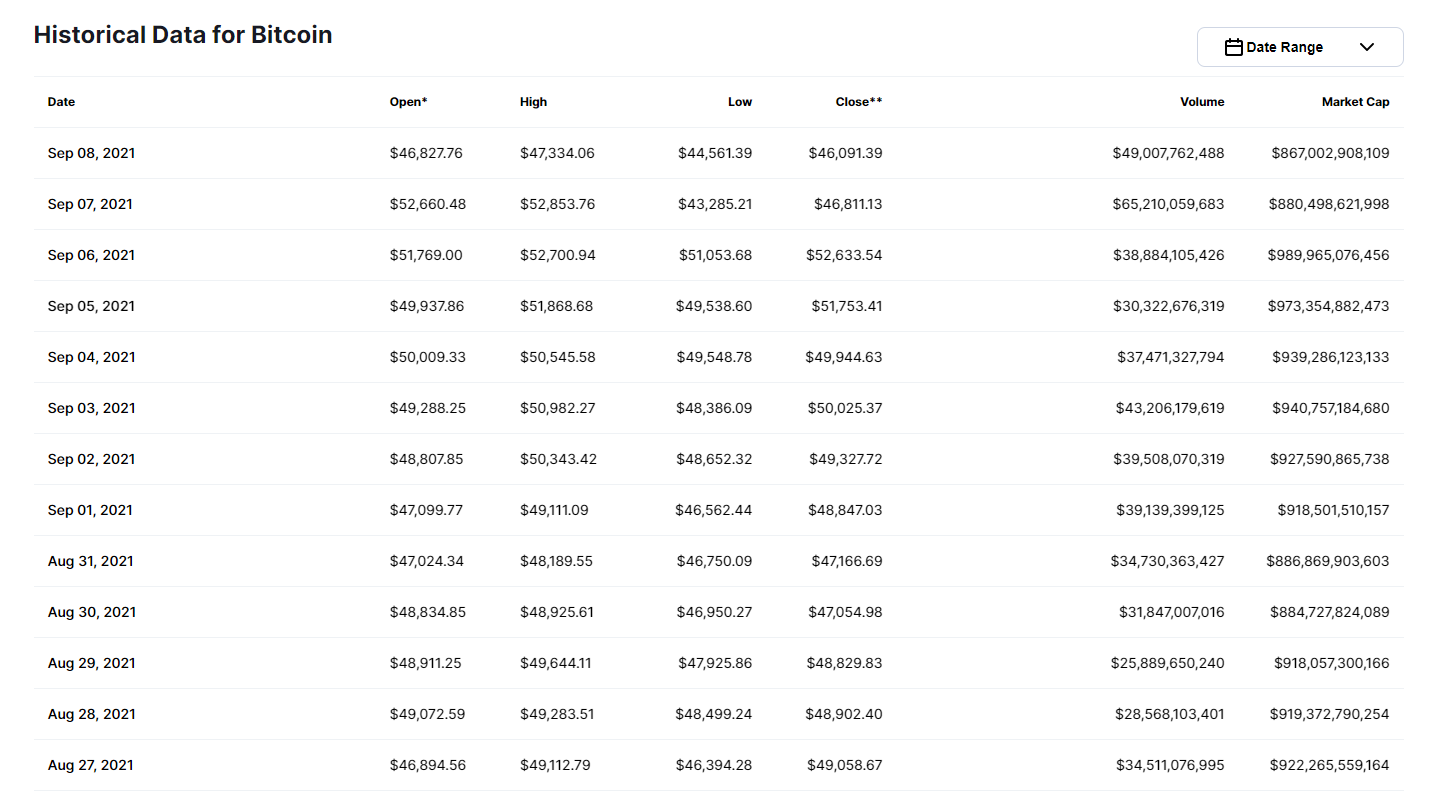Viewport: 1443px width, 799px height.
Task: Select the Sep 04, 2021 date cell
Action: coord(91,357)
